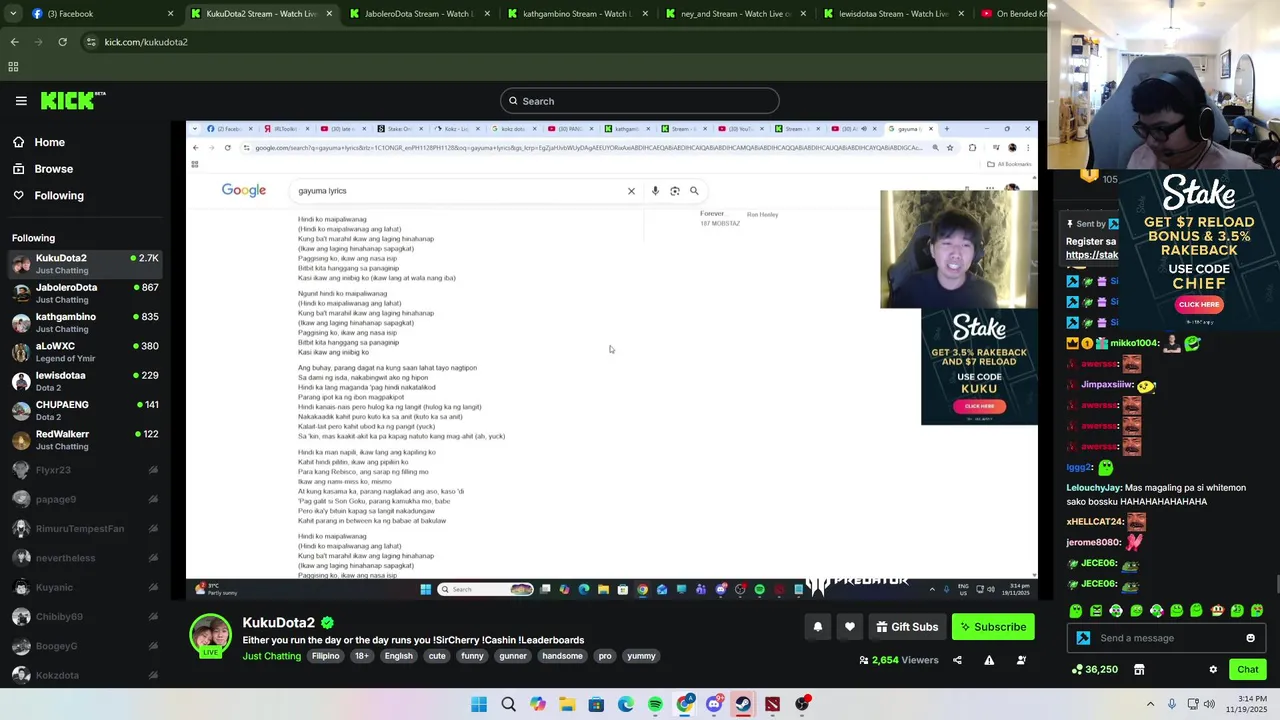Open offline channel RimuruTempestFan

[85, 528]
